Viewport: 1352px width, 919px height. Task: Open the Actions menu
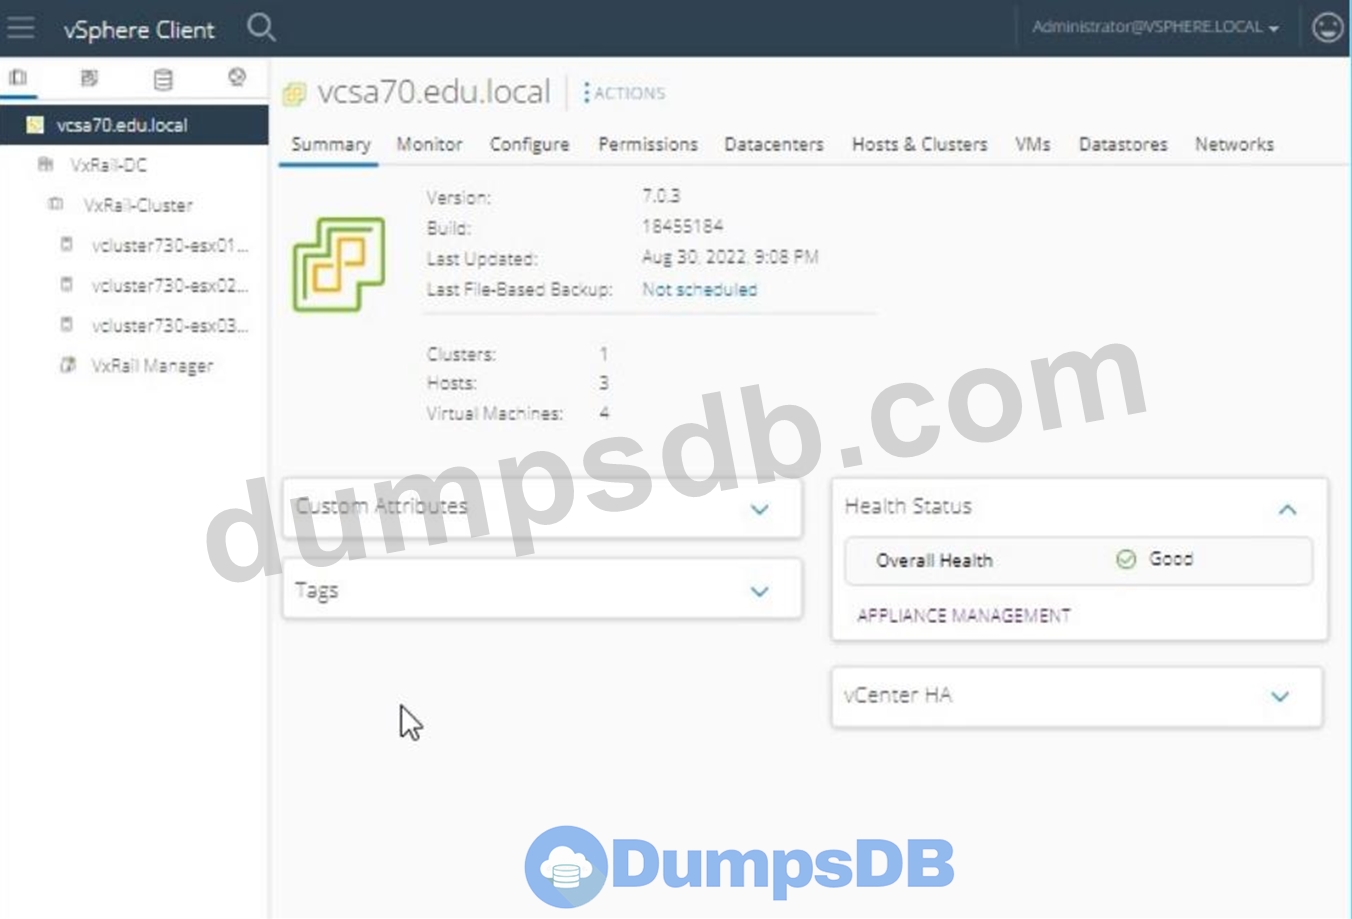click(625, 93)
